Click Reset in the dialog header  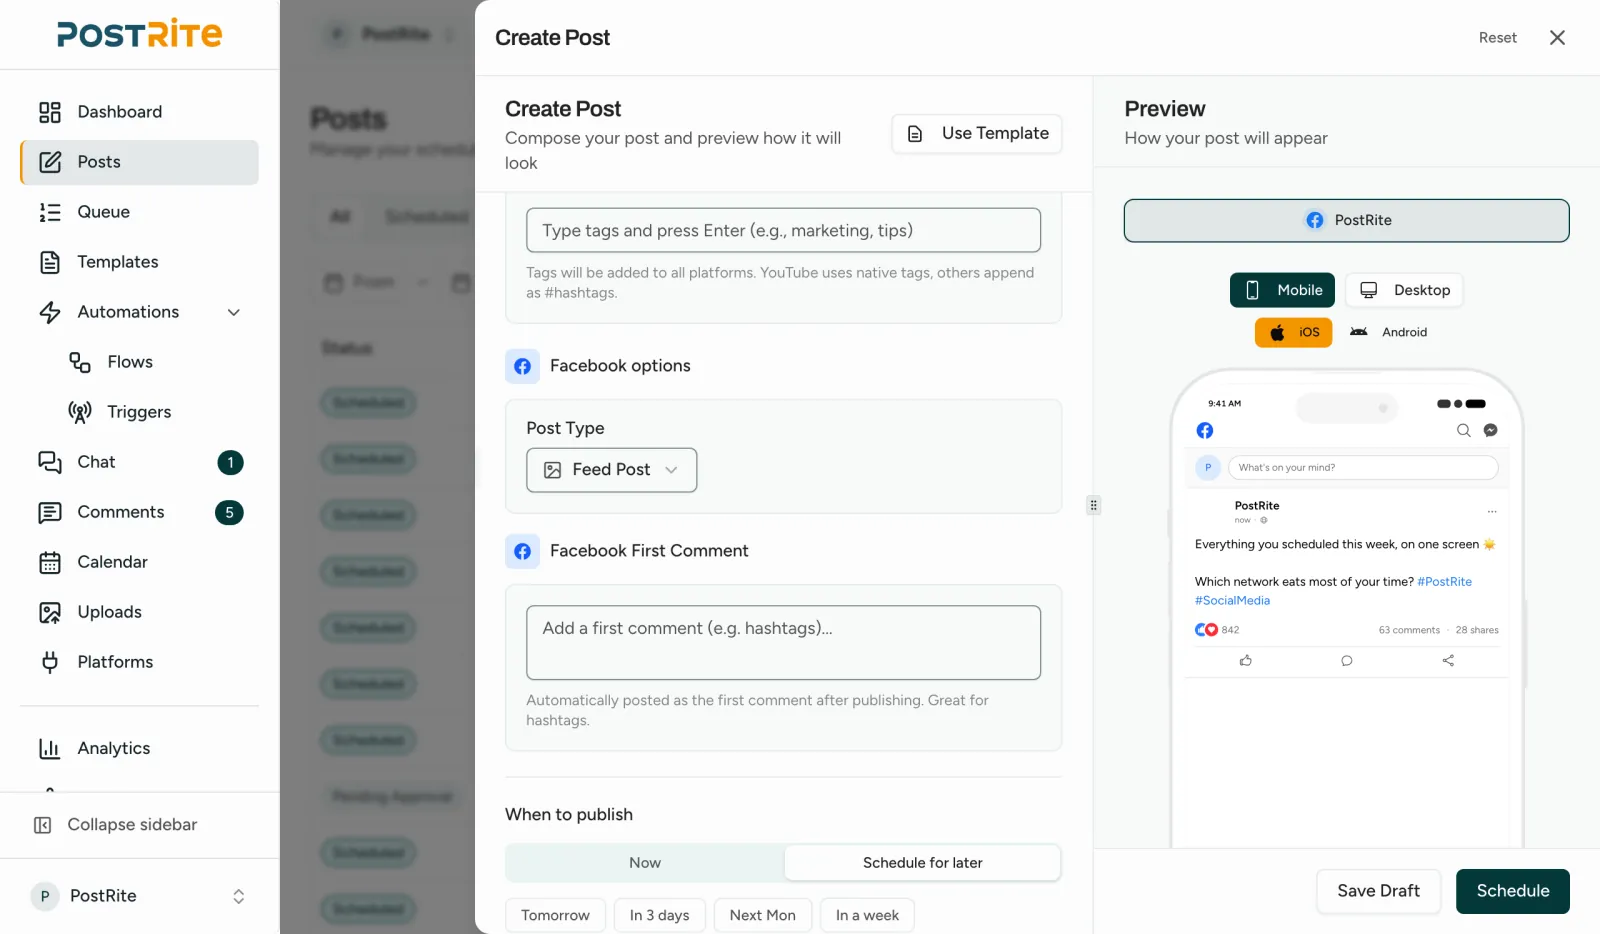point(1498,38)
